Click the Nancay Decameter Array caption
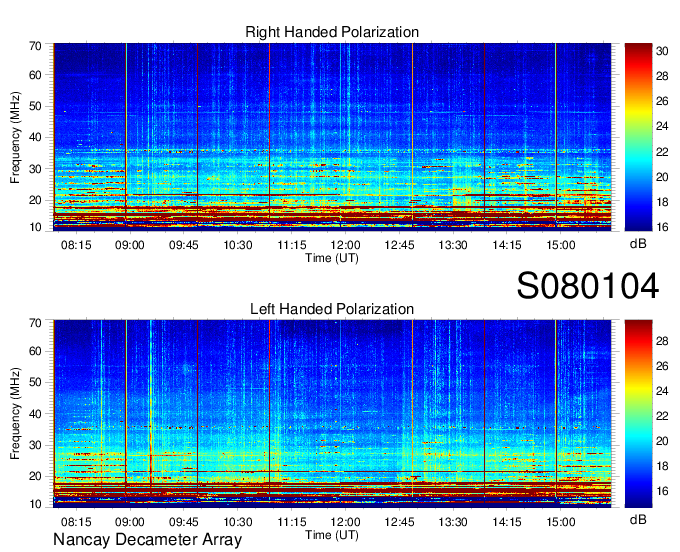The image size is (680, 552). [x=147, y=540]
